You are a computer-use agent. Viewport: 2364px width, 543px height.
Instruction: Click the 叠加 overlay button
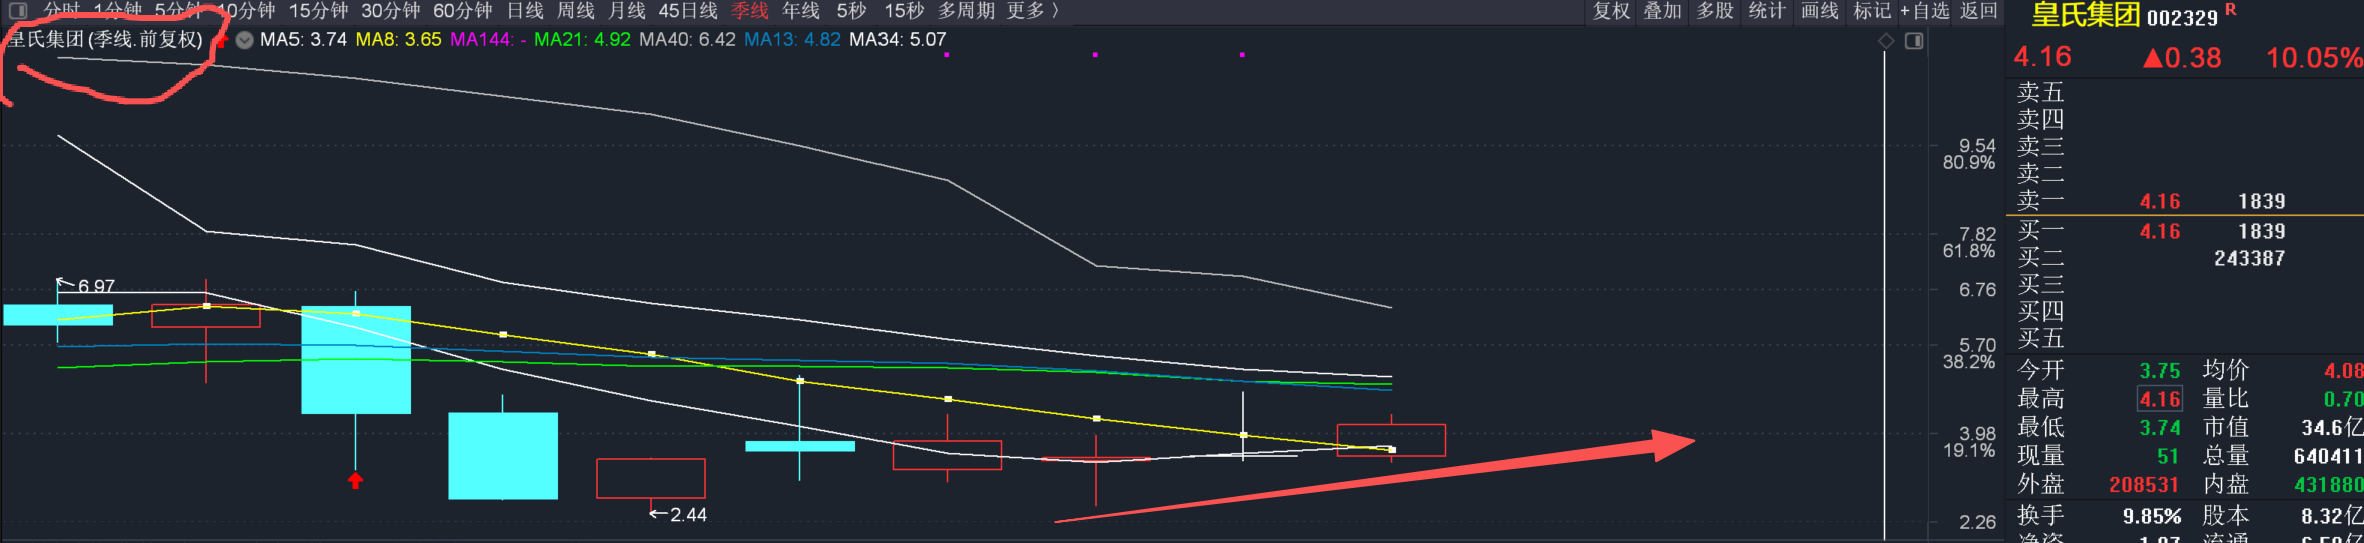pos(1662,10)
